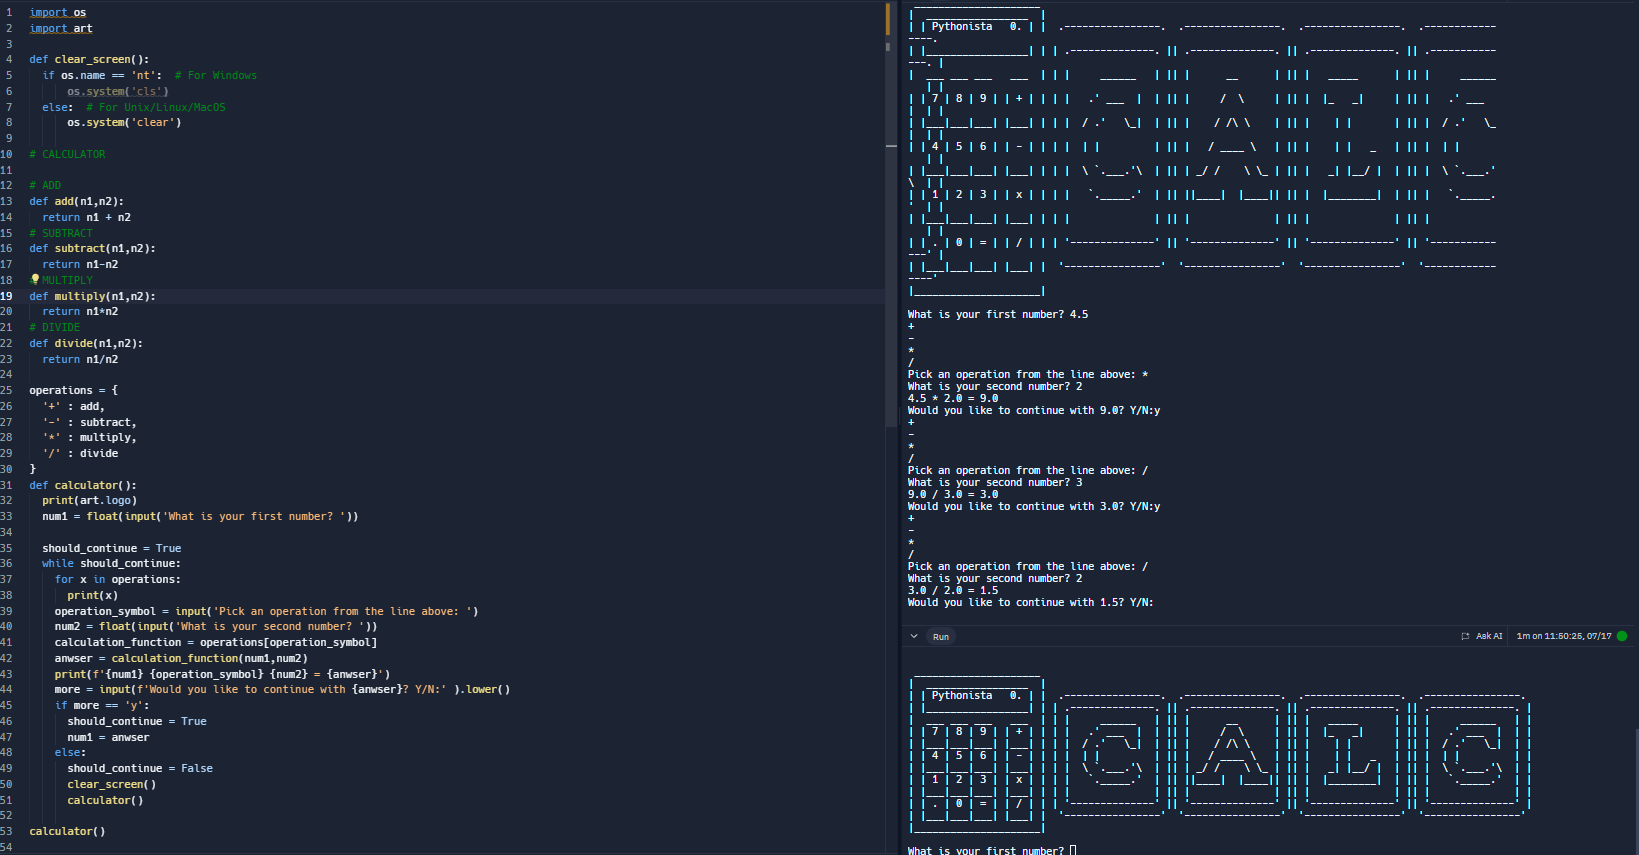Click the 'while should_continue:' loop line

pyautogui.click(x=111, y=563)
